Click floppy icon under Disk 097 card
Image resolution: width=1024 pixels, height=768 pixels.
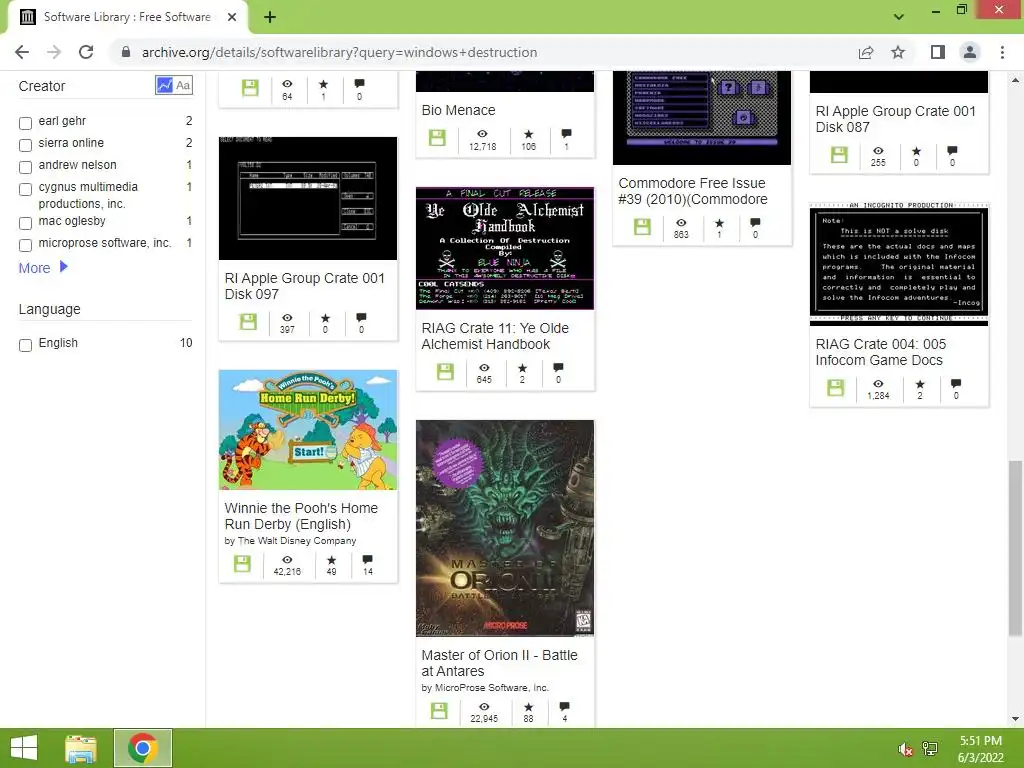pos(248,321)
